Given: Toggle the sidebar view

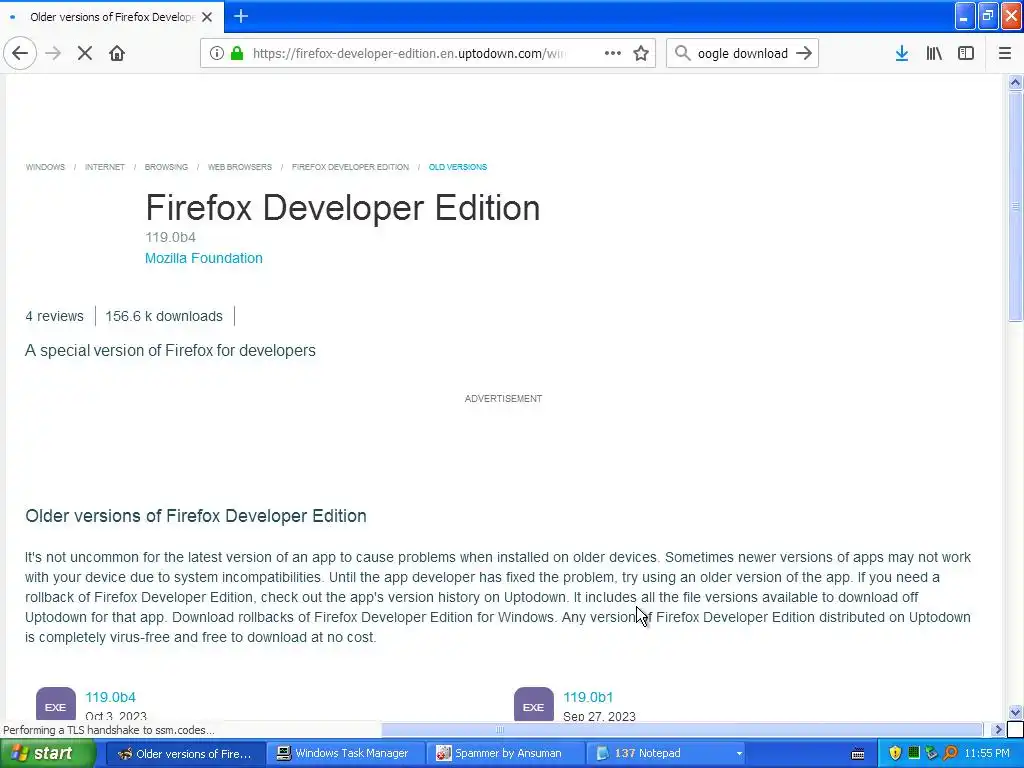Looking at the screenshot, I should click(966, 53).
